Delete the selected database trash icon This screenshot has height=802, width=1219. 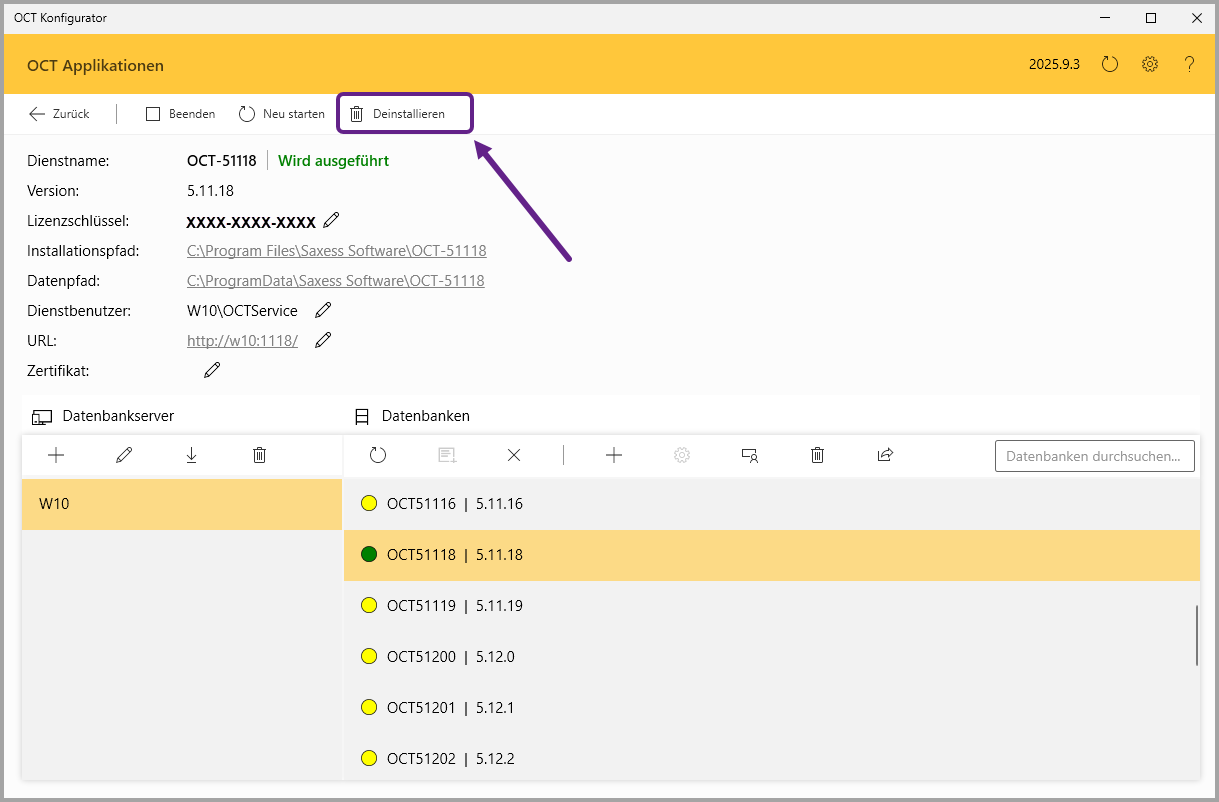817,455
